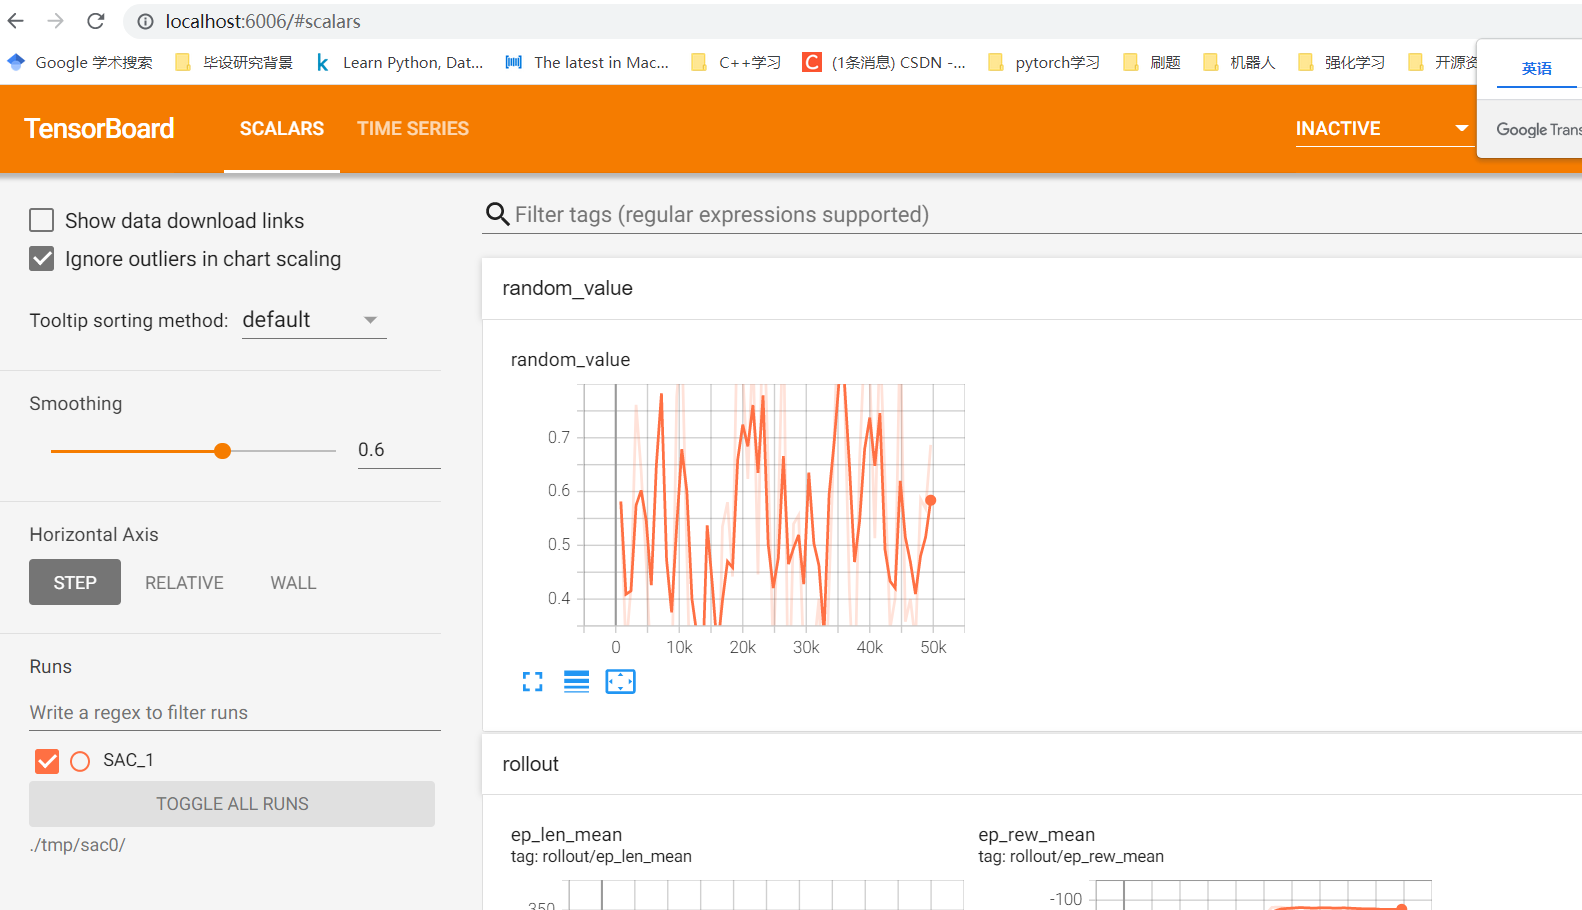Image resolution: width=1582 pixels, height=910 pixels.
Task: Open the CSDN bookmark
Action: click(x=884, y=62)
